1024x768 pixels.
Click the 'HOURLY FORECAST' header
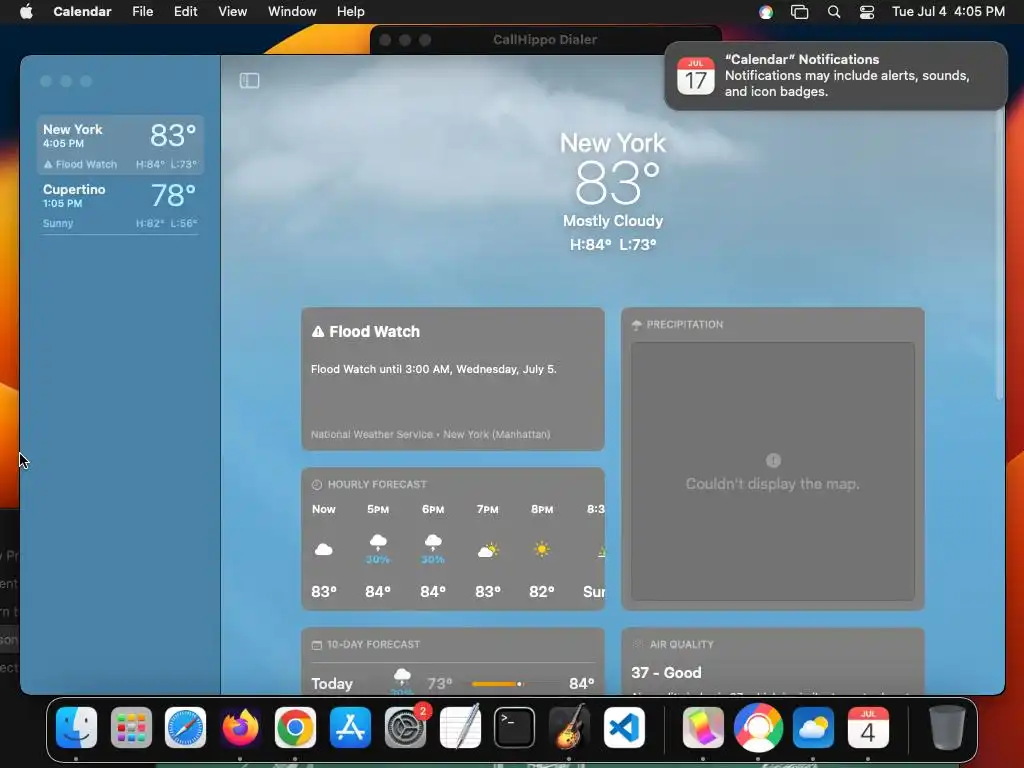[377, 485]
